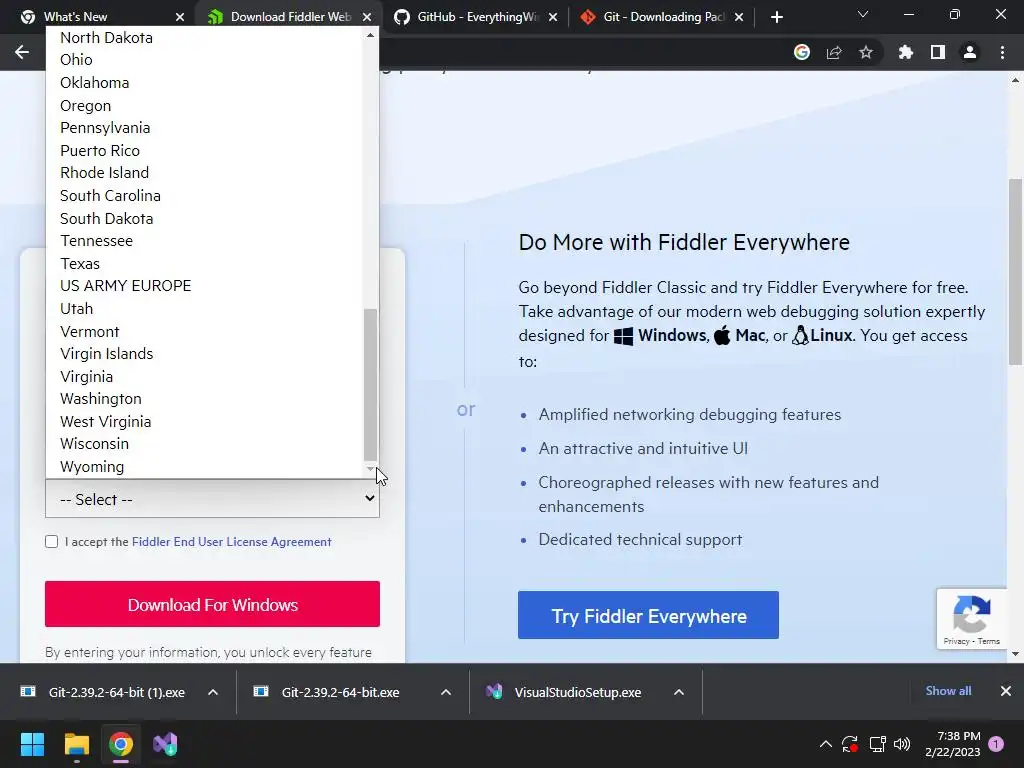Screen dimensions: 1024x768
Task: Select Tennessee option
Action: [204, 240]
